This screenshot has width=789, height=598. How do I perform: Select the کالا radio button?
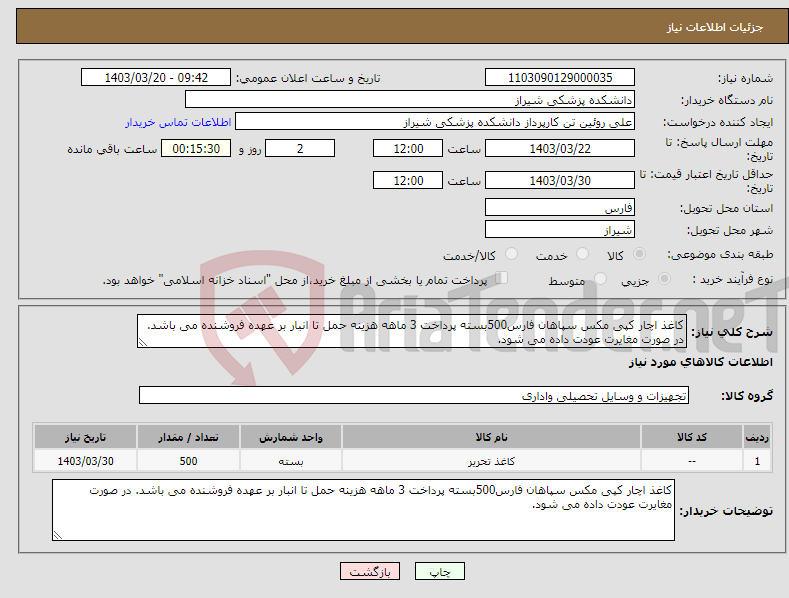(x=639, y=254)
